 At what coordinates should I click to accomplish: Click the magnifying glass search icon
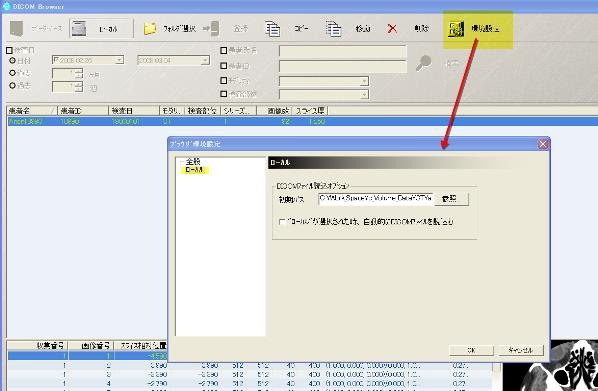(424, 63)
